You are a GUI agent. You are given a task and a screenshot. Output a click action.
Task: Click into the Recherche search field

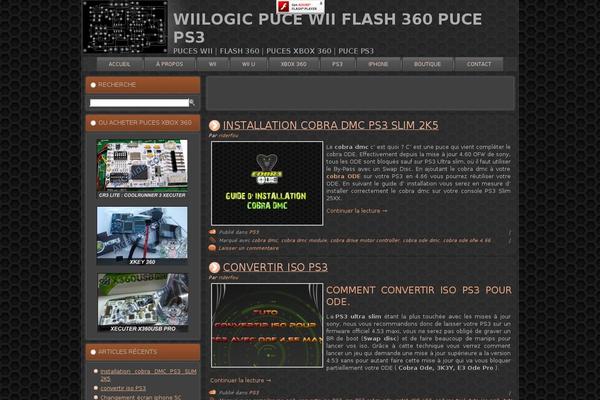point(139,103)
